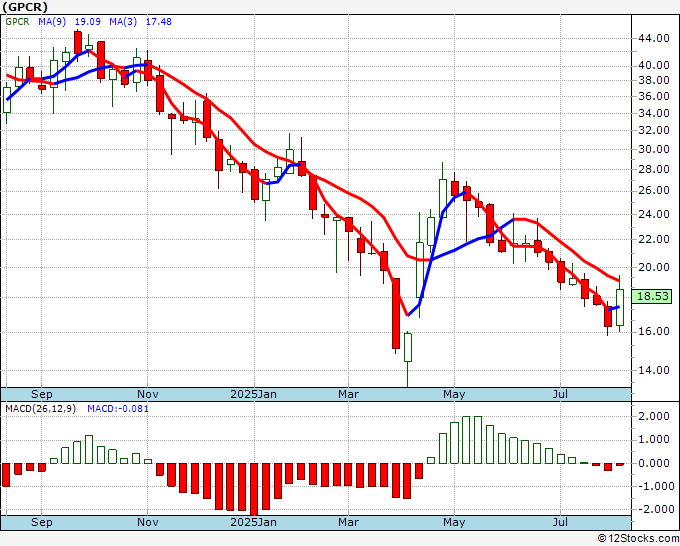The height and width of the screenshot is (546, 680).
Task: Click the MACD(26,12,9) indicator label
Action: coord(40,409)
